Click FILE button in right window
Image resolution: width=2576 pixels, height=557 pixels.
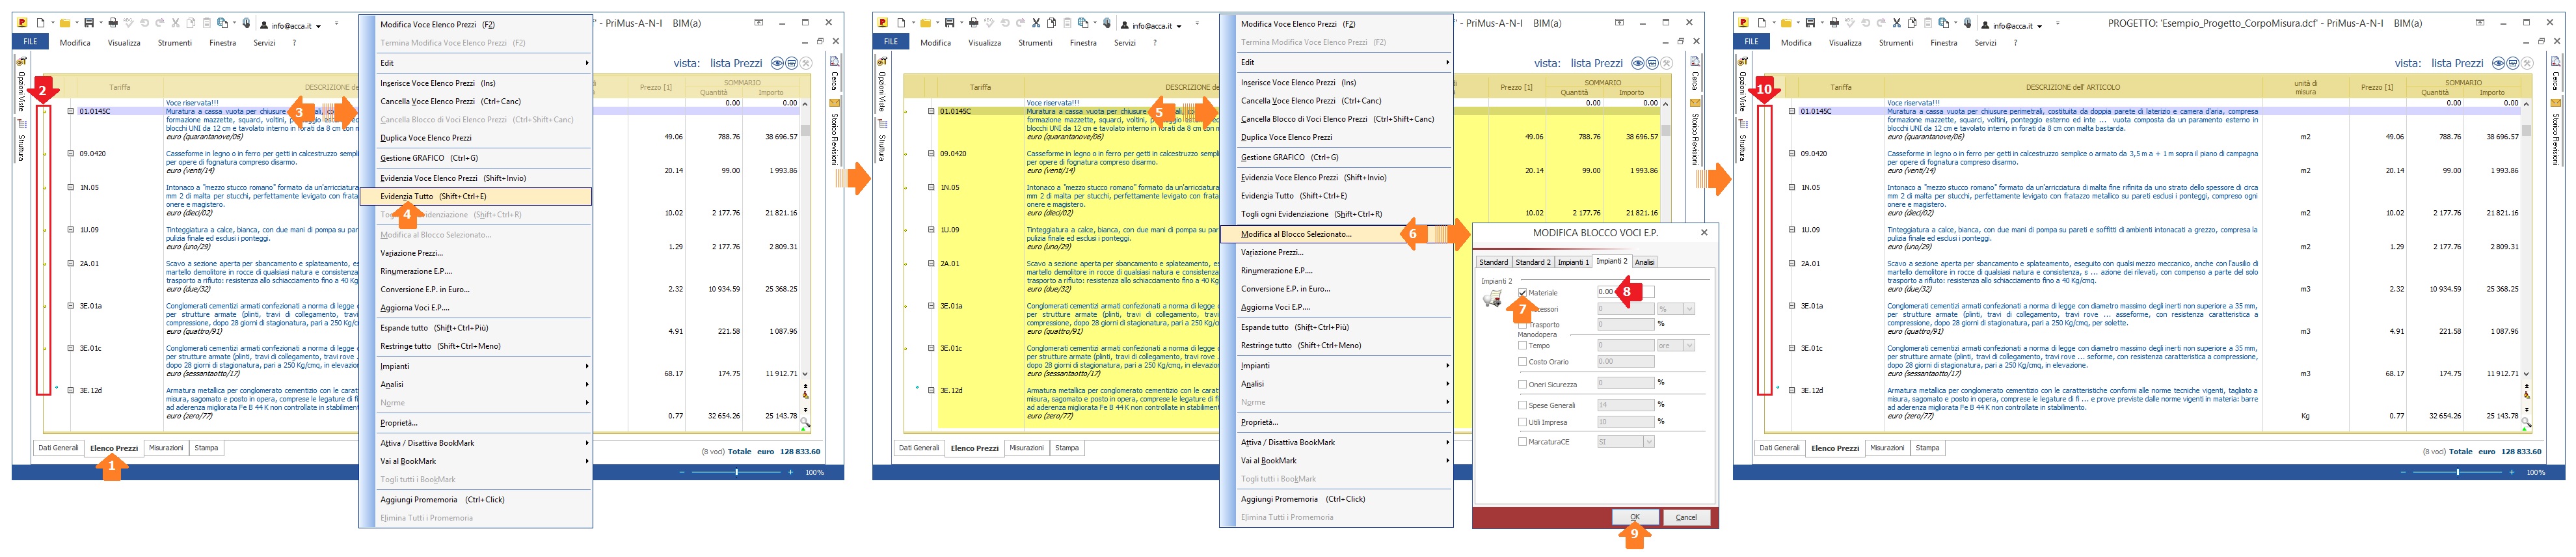1752,41
